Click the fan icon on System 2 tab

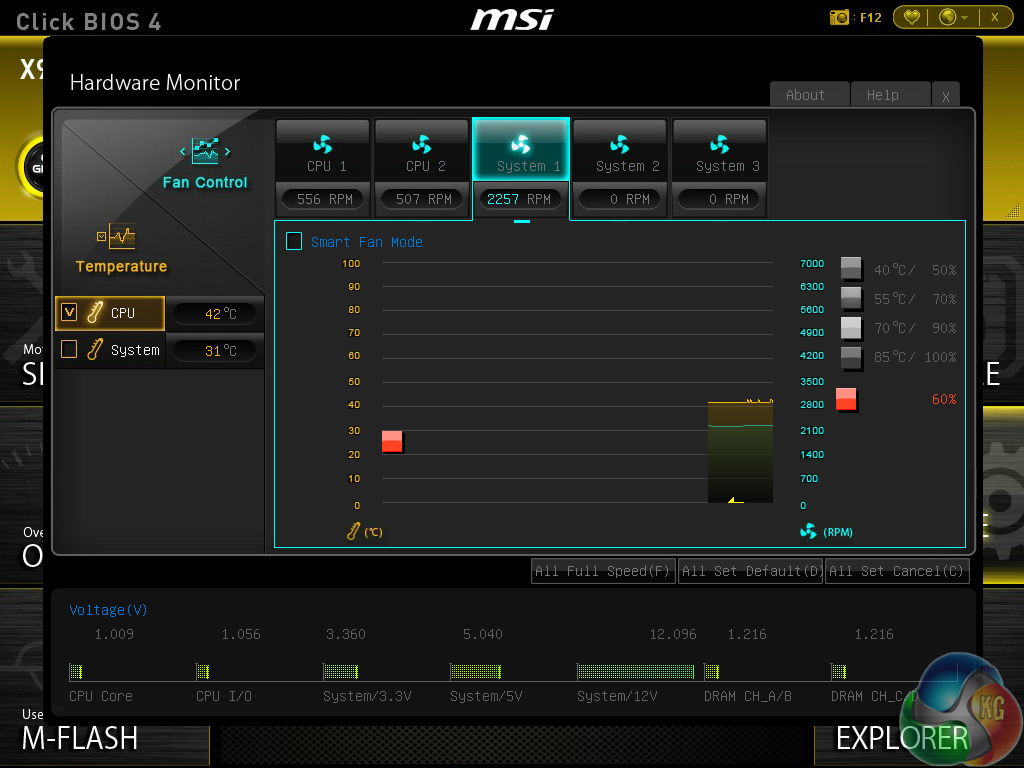coord(619,144)
